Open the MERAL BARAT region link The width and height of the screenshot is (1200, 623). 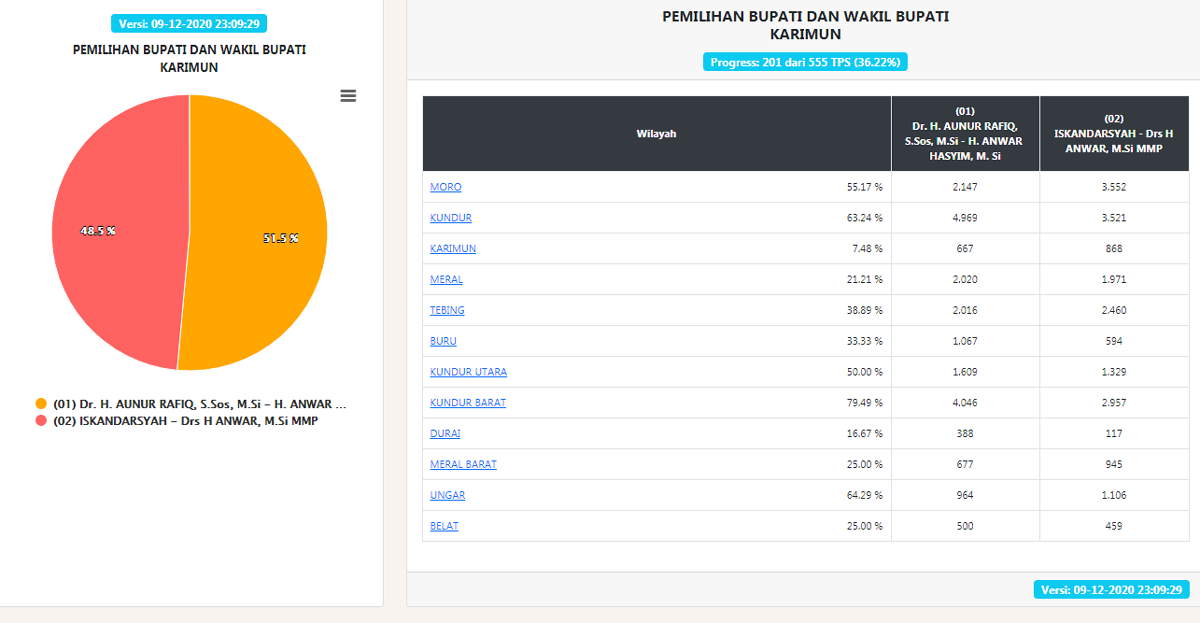tap(463, 465)
